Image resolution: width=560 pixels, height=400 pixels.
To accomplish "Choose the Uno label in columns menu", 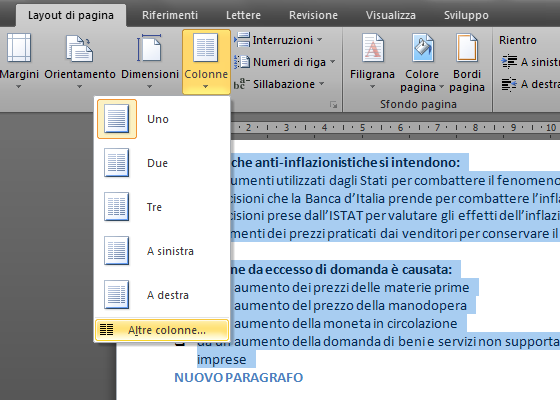I will [158, 119].
